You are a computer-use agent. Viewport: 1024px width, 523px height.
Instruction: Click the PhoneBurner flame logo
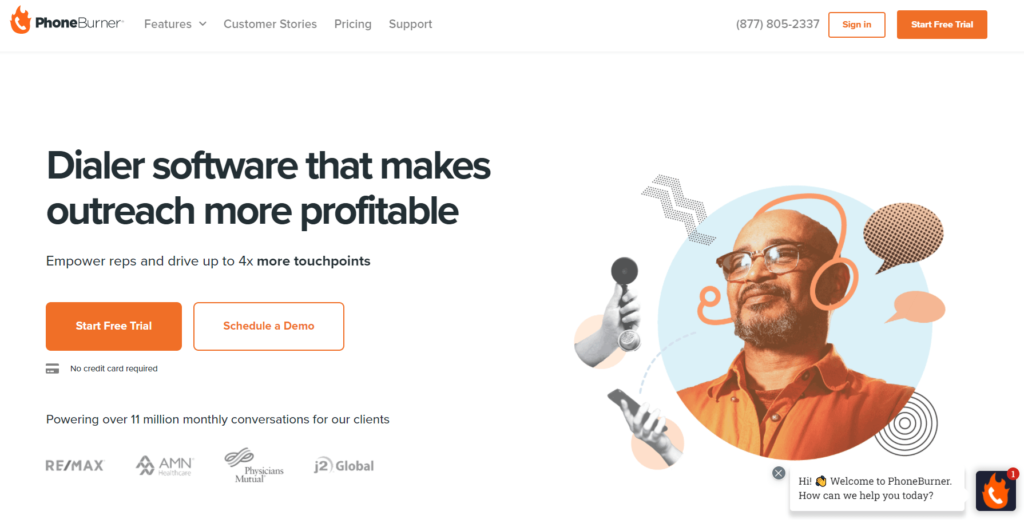pyautogui.click(x=20, y=21)
